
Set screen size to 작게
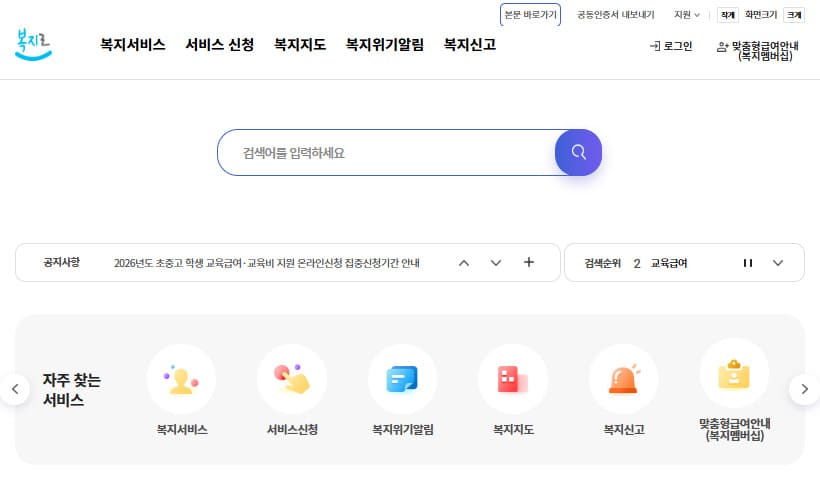[727, 15]
